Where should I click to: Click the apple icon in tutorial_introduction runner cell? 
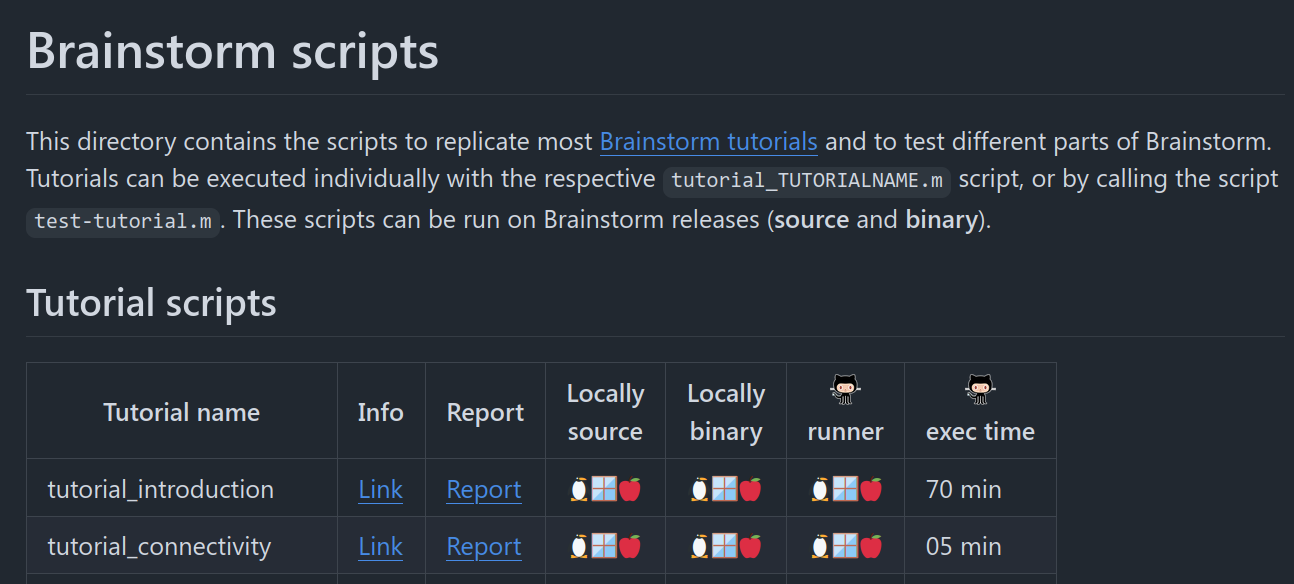(871, 490)
